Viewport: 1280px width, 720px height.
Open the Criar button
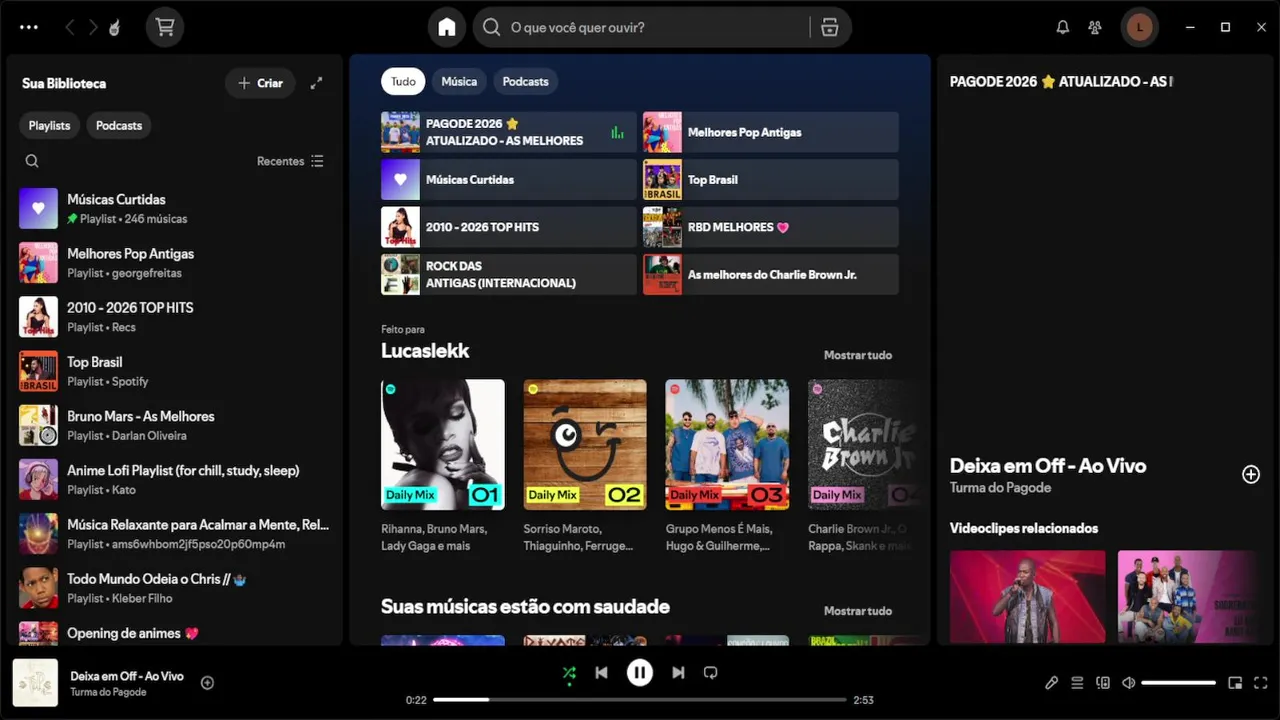pyautogui.click(x=260, y=83)
